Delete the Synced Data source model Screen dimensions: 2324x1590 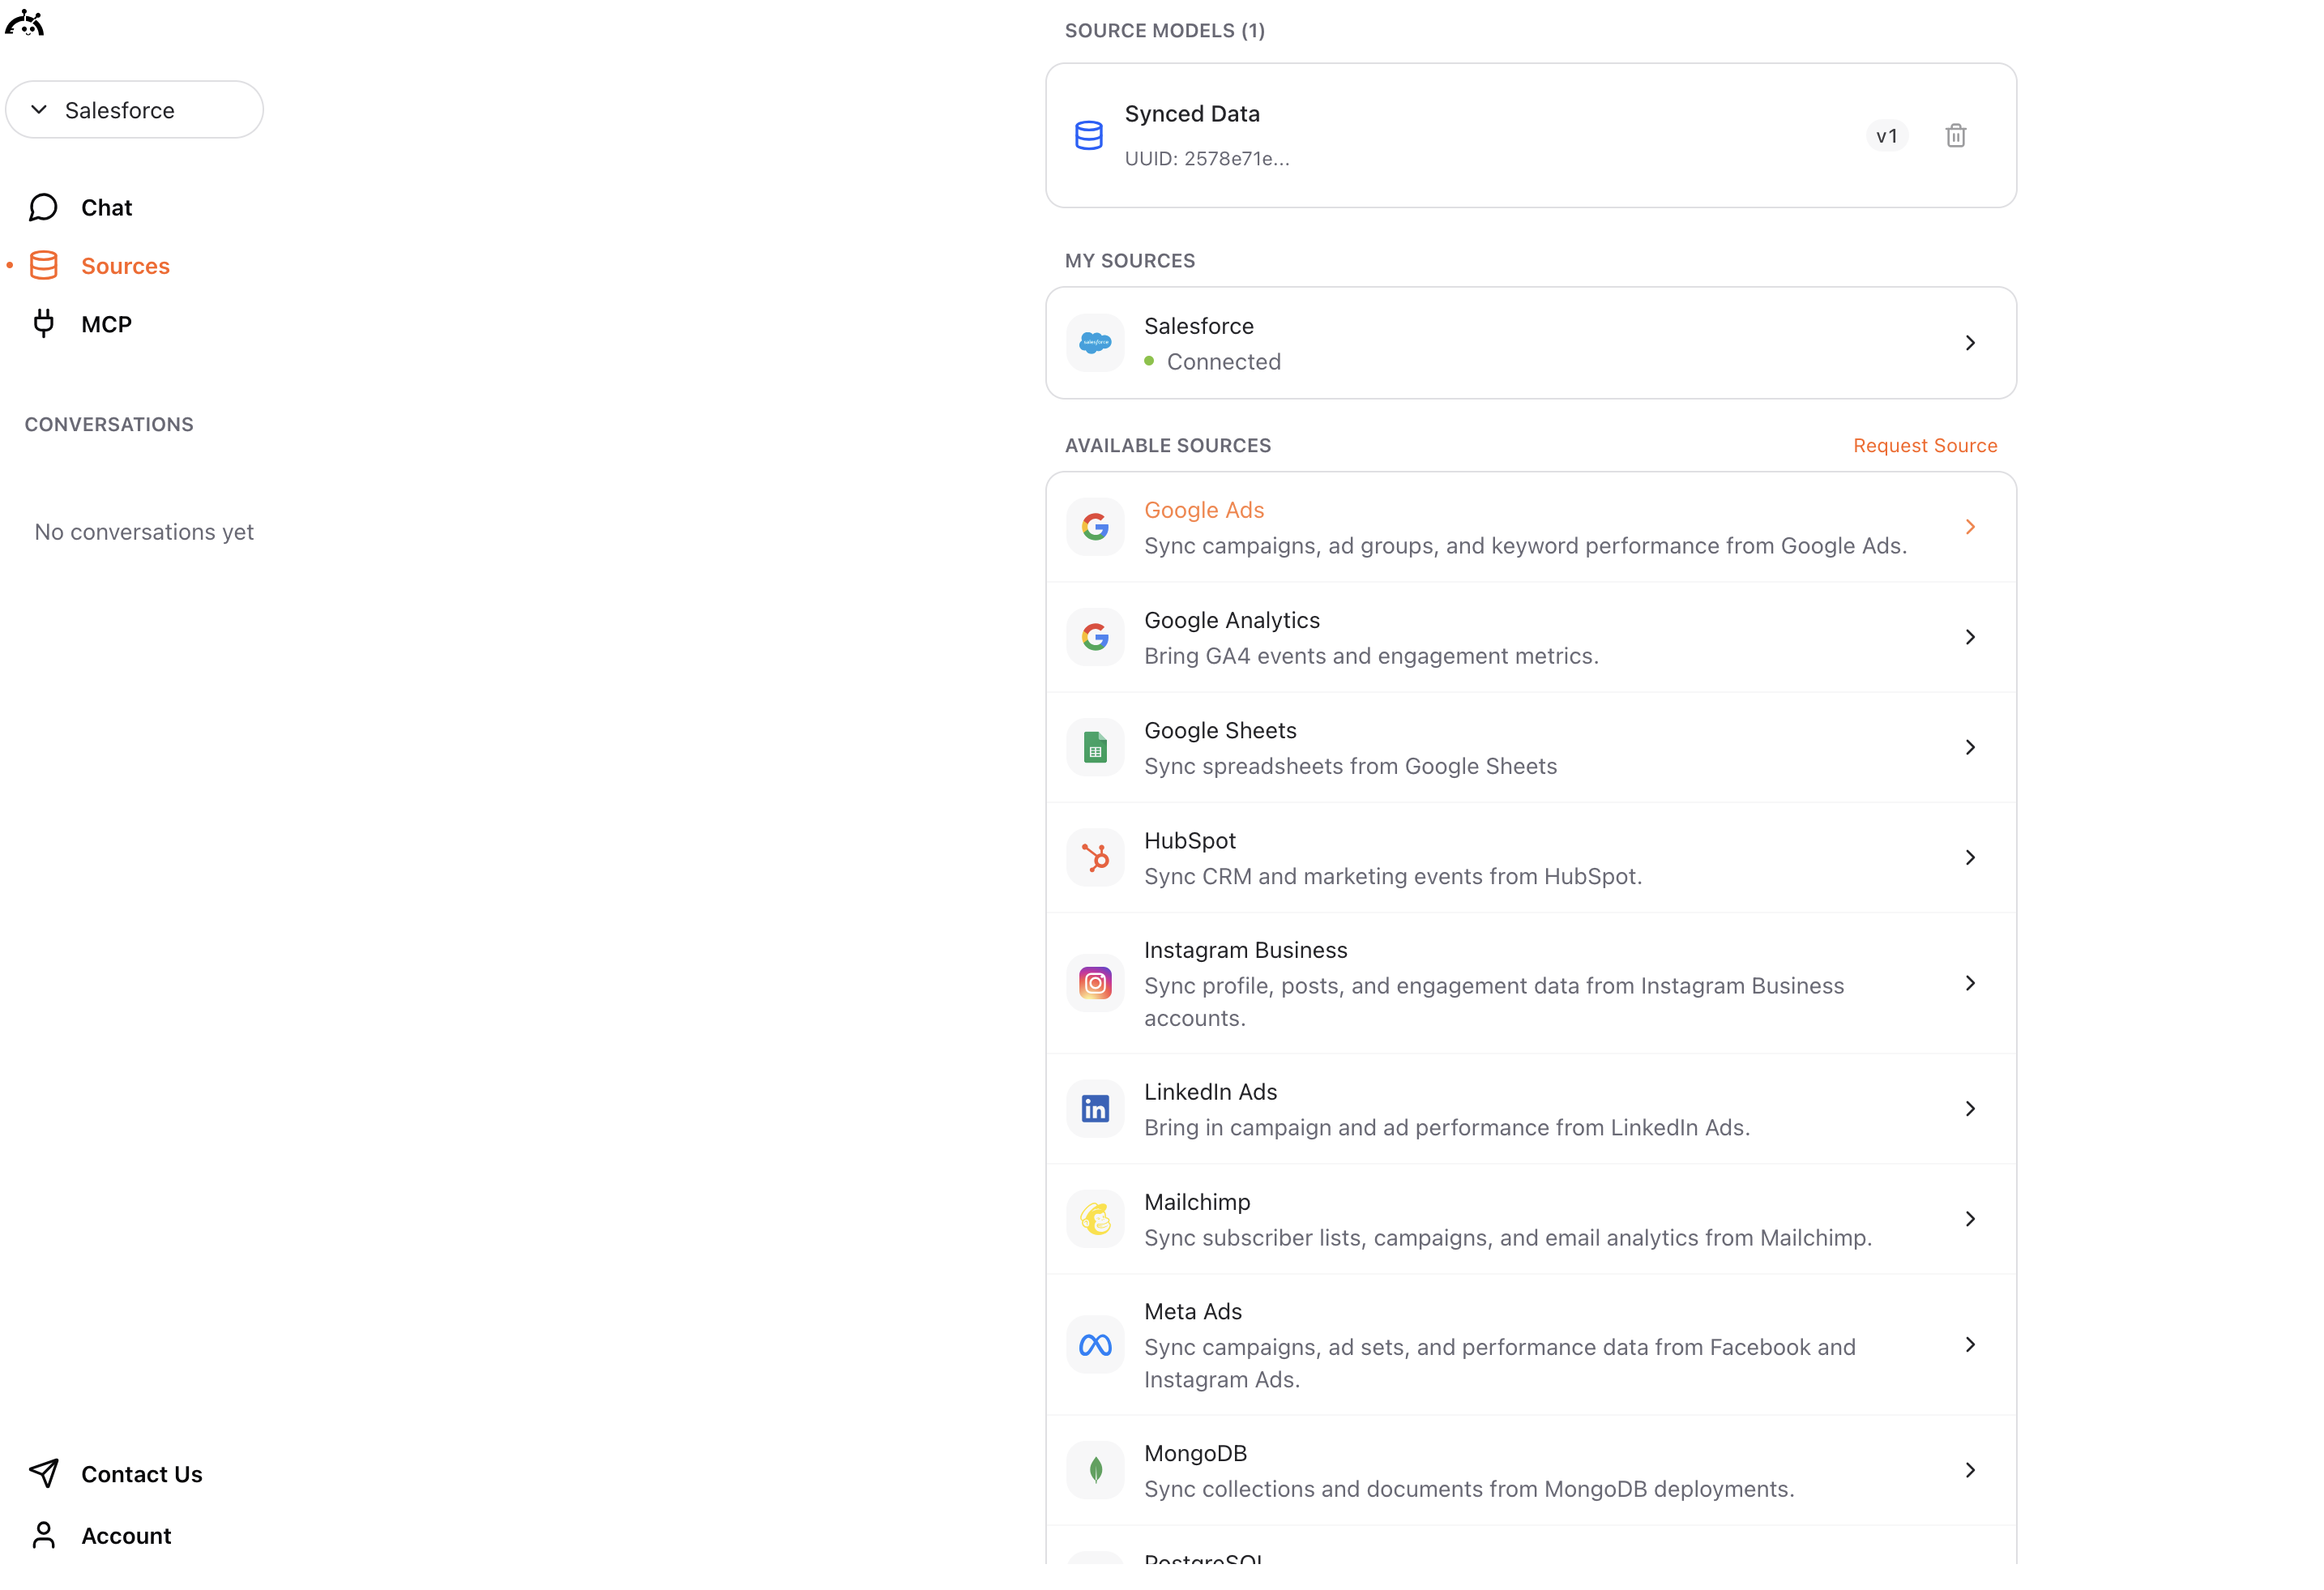(1957, 135)
